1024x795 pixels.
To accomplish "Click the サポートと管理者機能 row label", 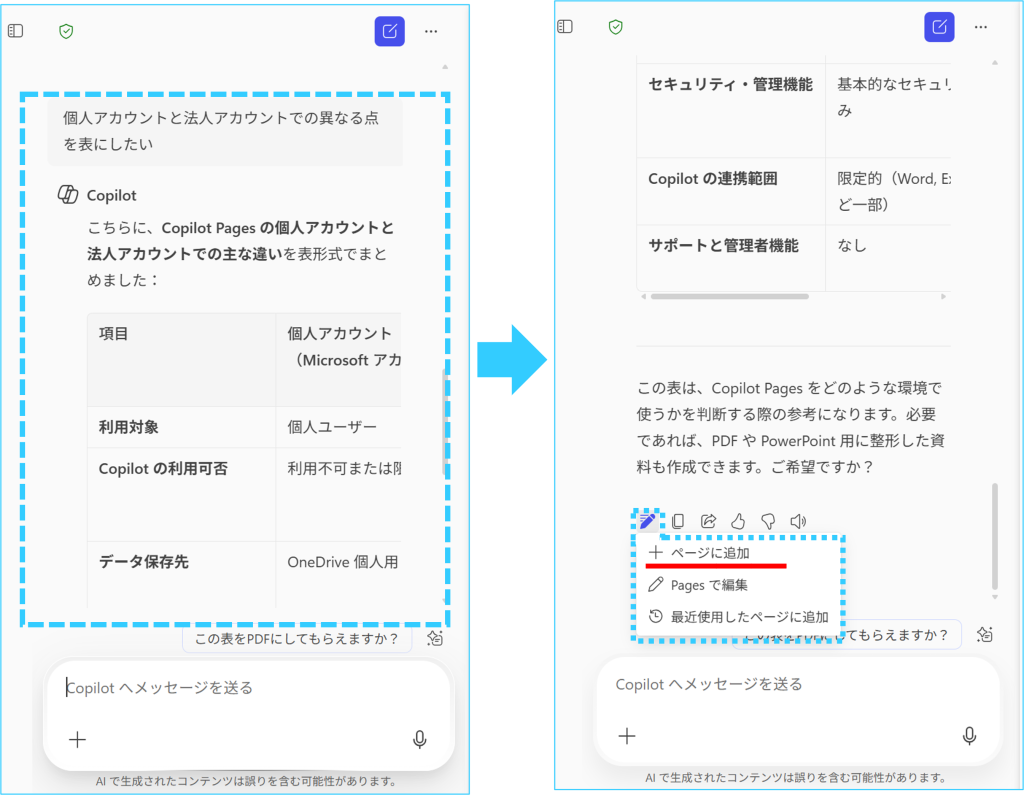I will 724,246.
